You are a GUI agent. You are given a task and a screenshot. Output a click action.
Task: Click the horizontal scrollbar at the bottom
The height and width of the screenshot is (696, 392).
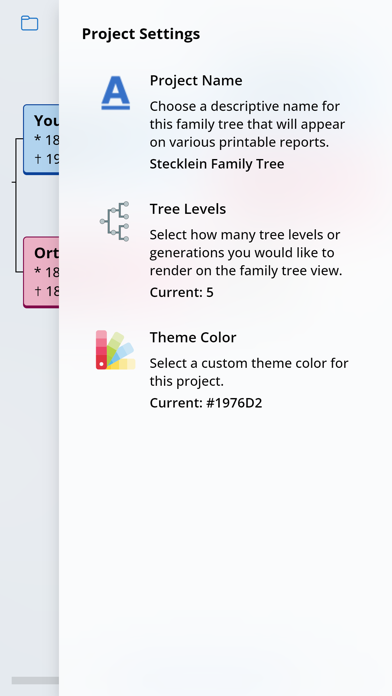click(x=35, y=680)
